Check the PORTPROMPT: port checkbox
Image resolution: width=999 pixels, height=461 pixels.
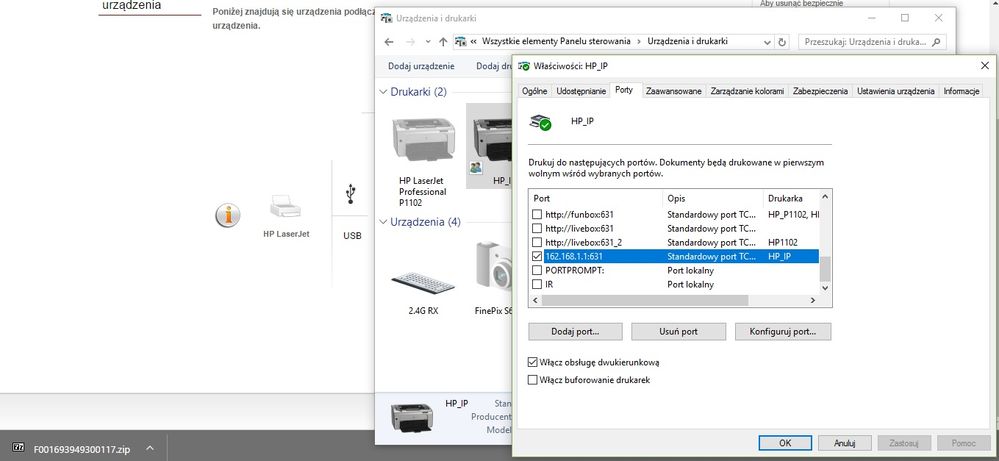tap(537, 271)
